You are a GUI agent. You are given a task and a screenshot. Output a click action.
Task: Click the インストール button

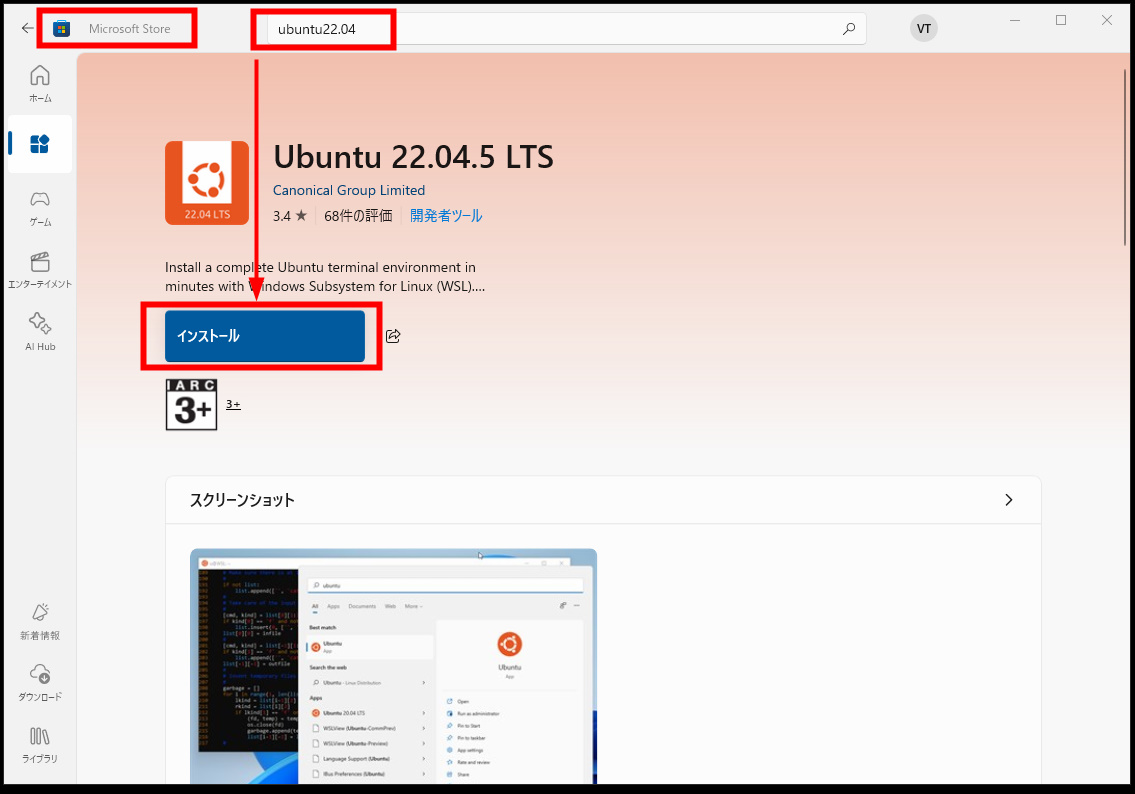(x=265, y=336)
